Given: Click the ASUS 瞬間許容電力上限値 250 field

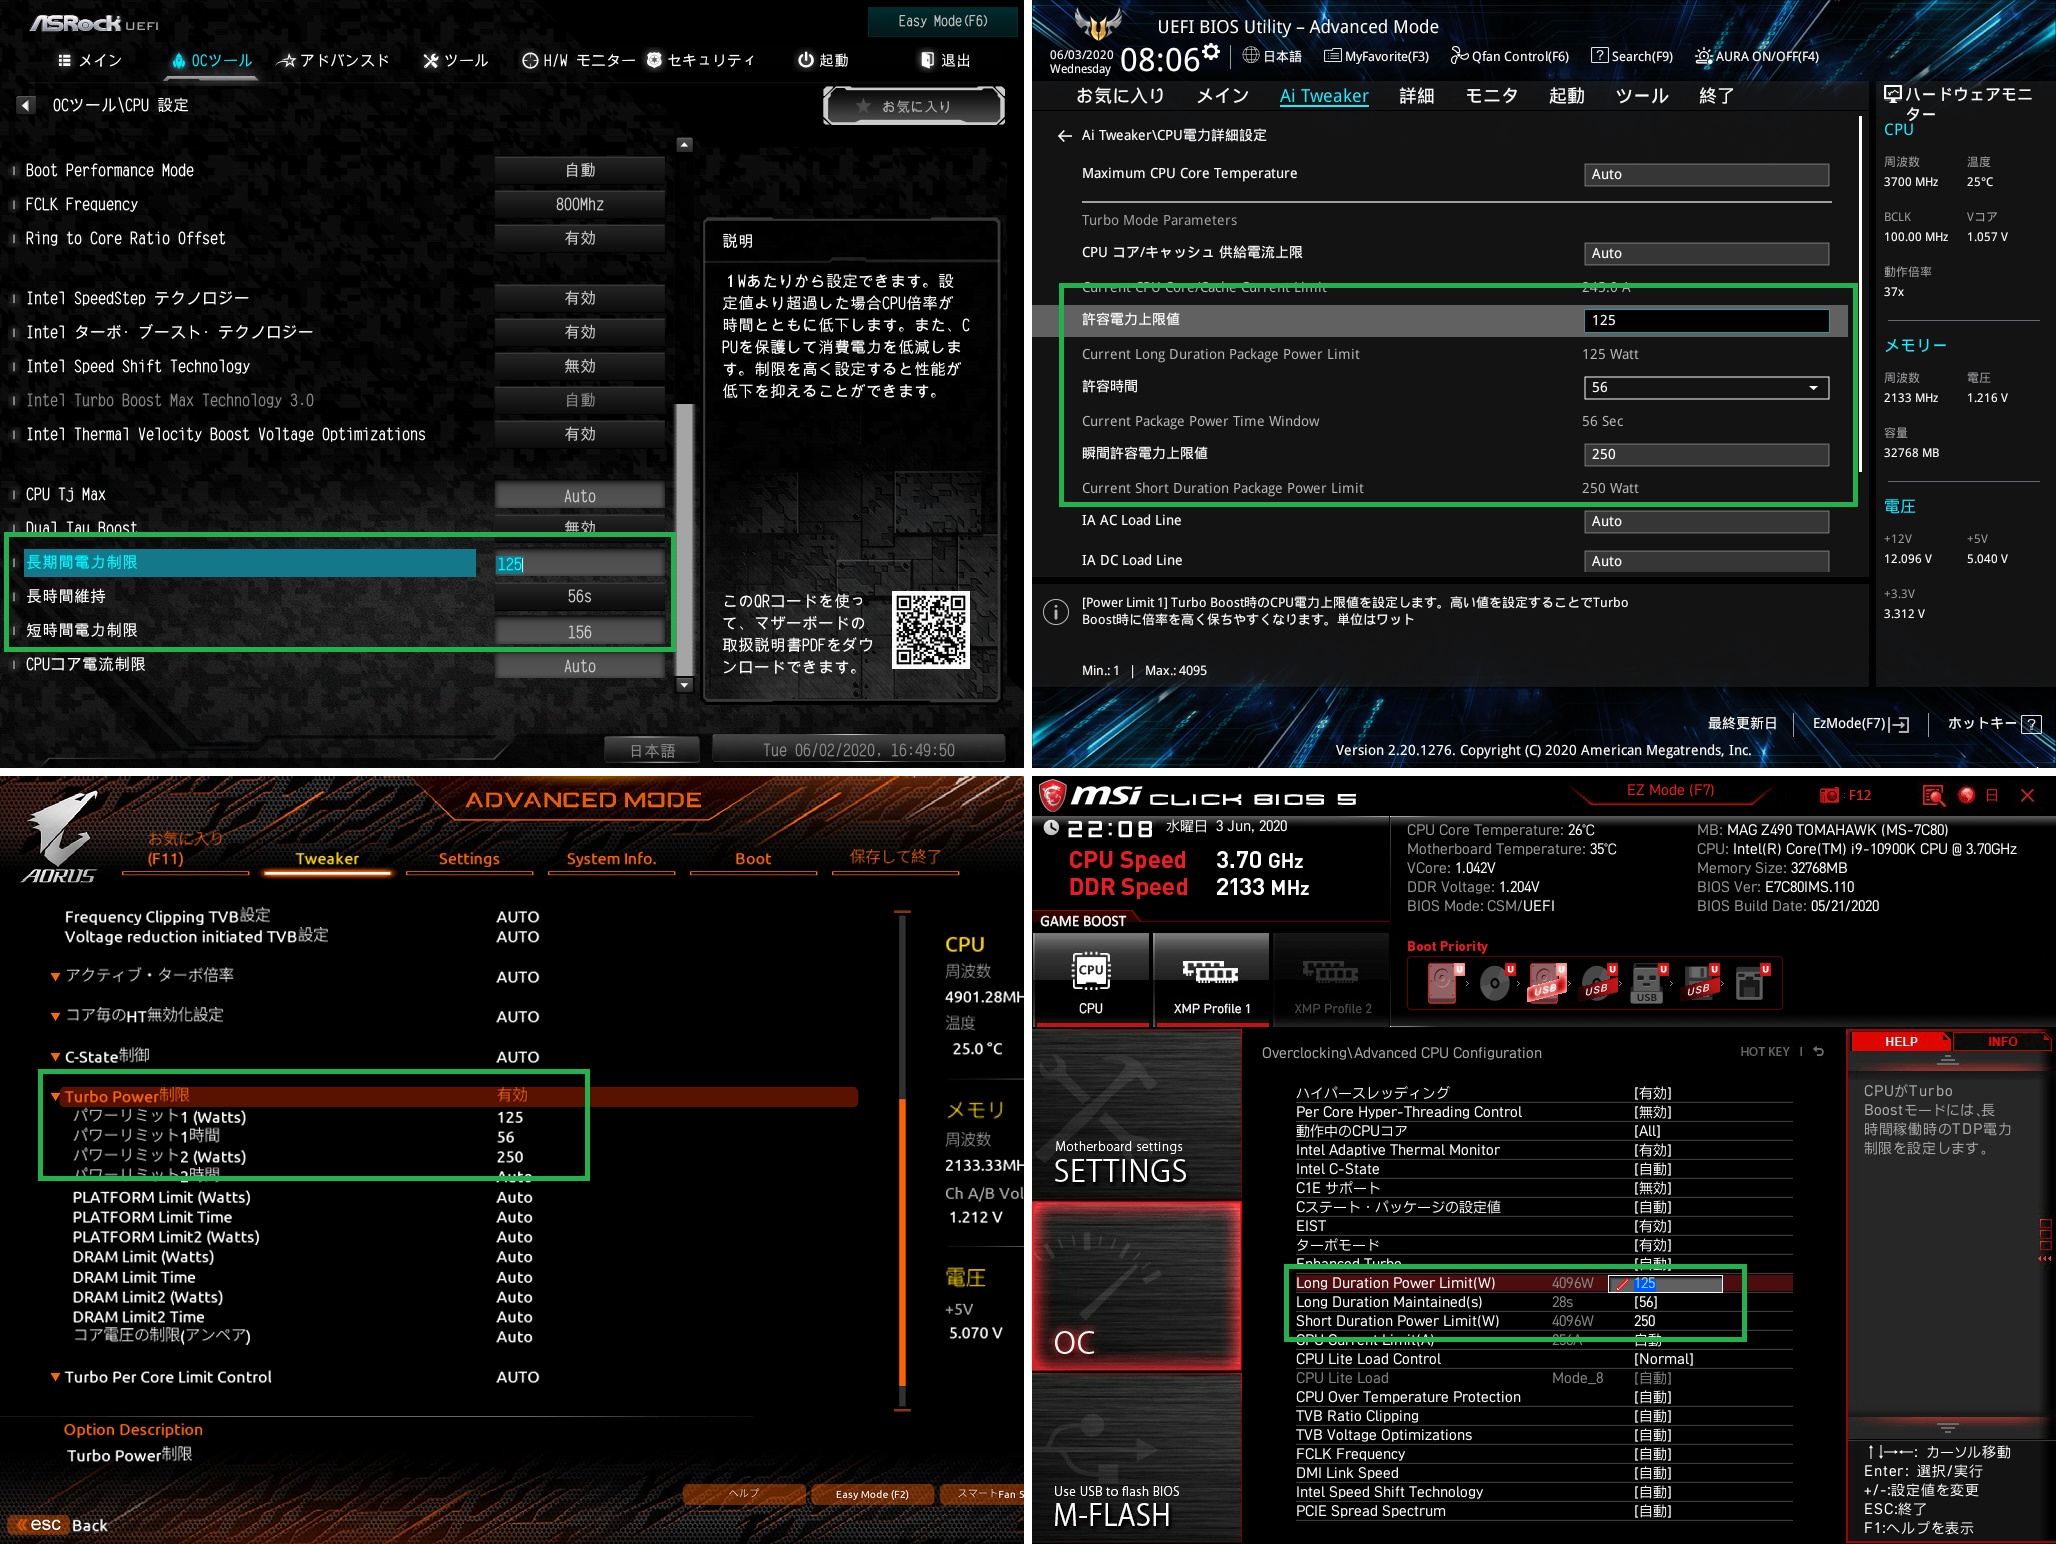Looking at the screenshot, I should 1707,455.
